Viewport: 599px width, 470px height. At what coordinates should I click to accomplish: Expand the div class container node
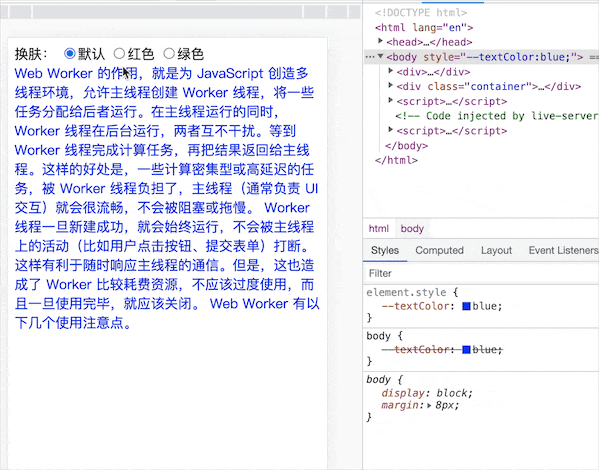[390, 85]
